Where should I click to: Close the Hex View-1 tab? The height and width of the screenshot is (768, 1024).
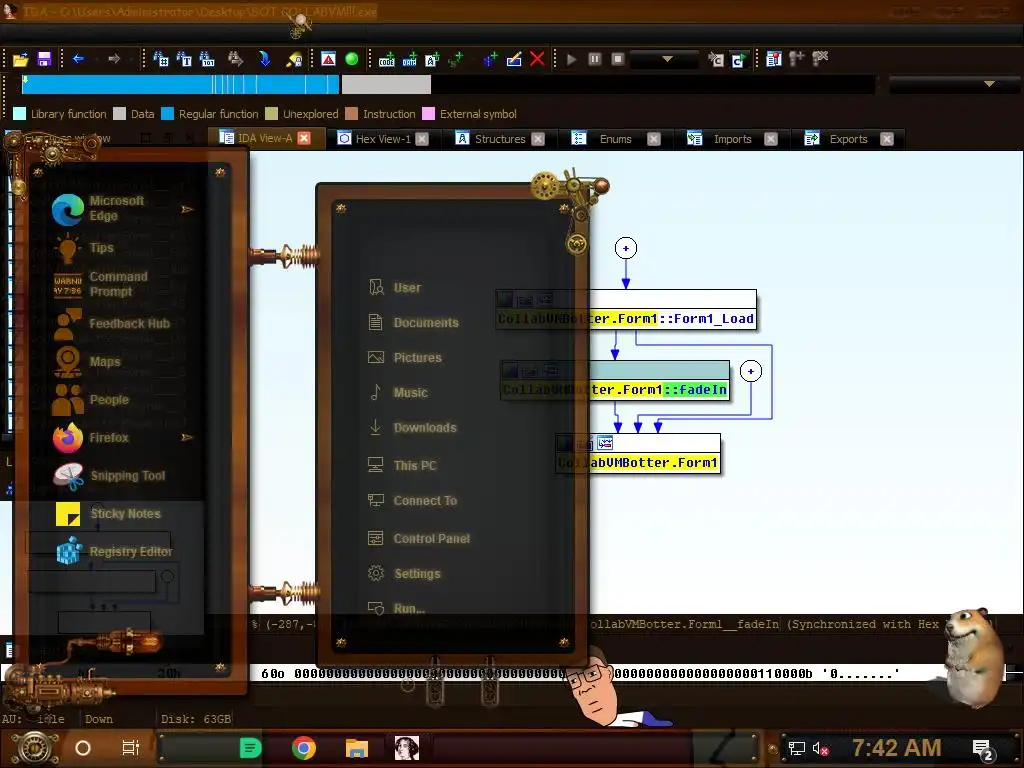(422, 138)
